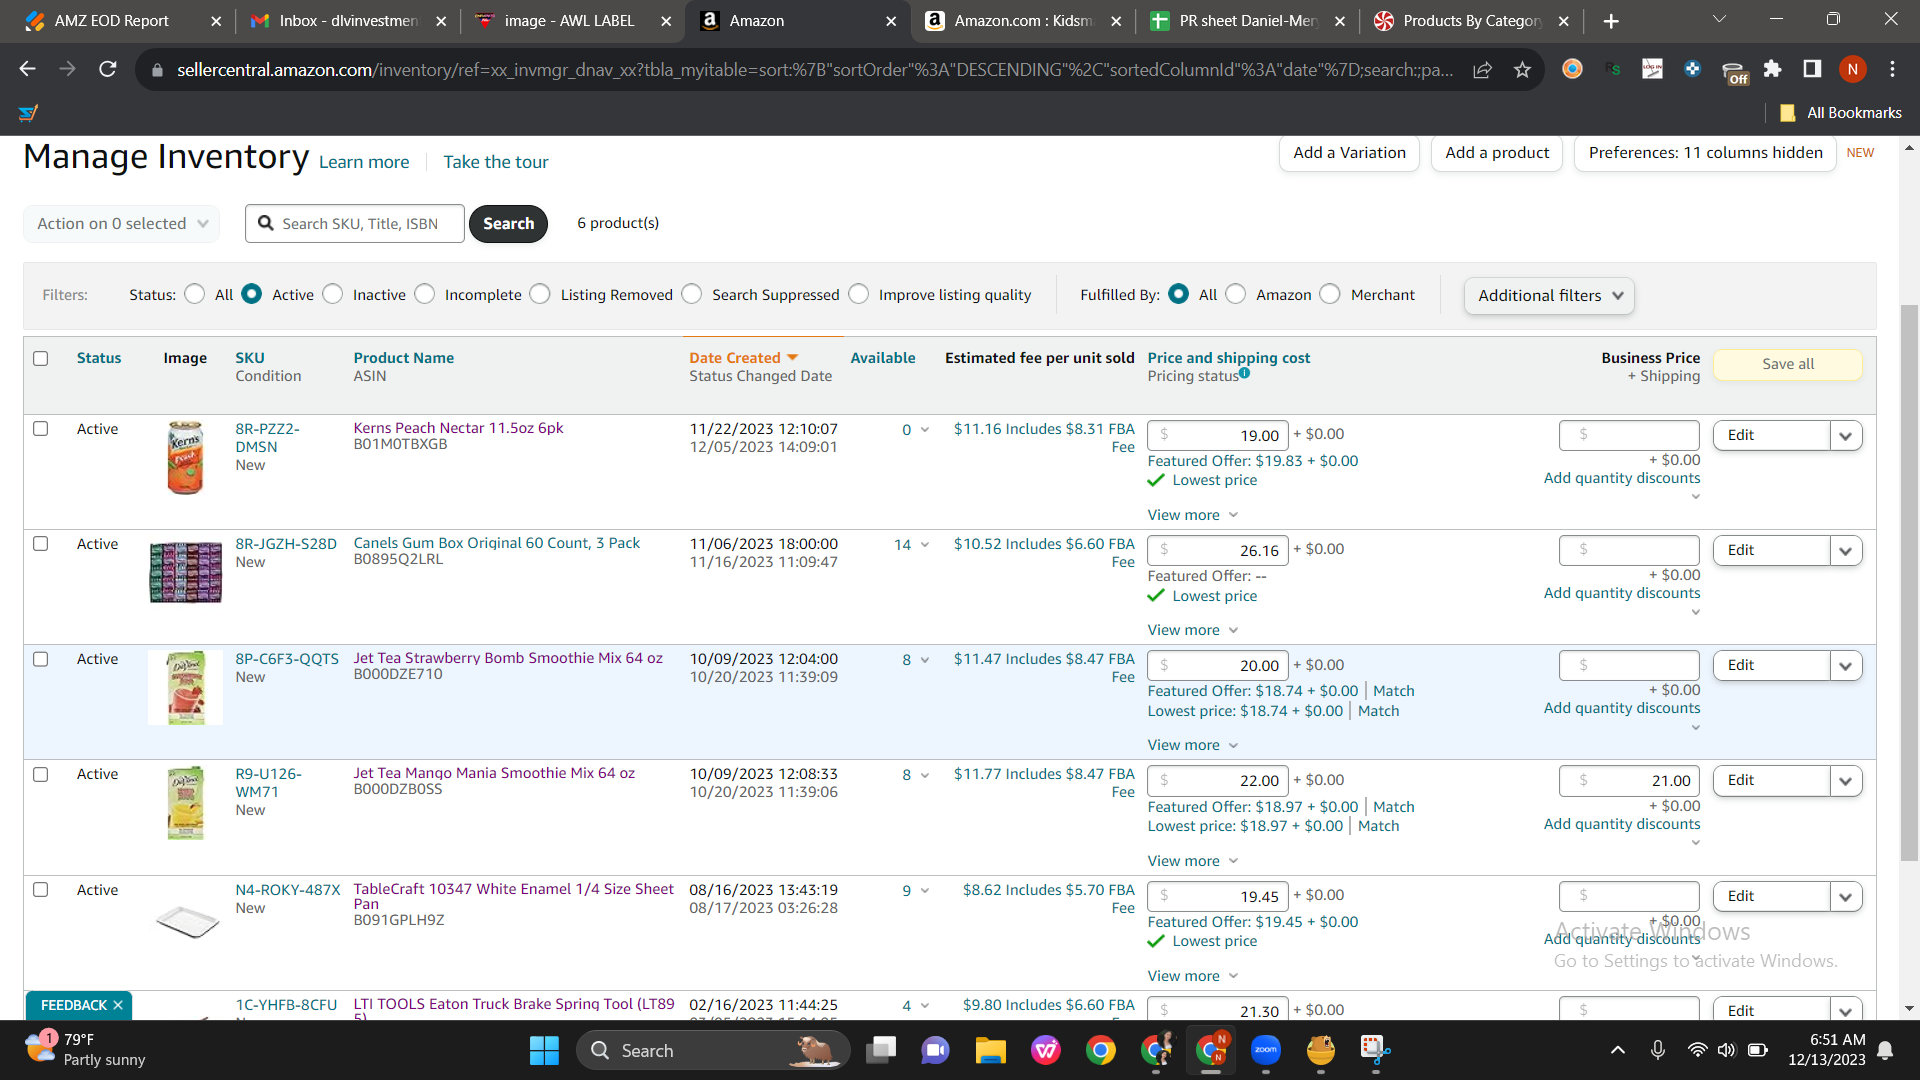
Task: Open Zoom from the taskbar
Action: (1265, 1050)
